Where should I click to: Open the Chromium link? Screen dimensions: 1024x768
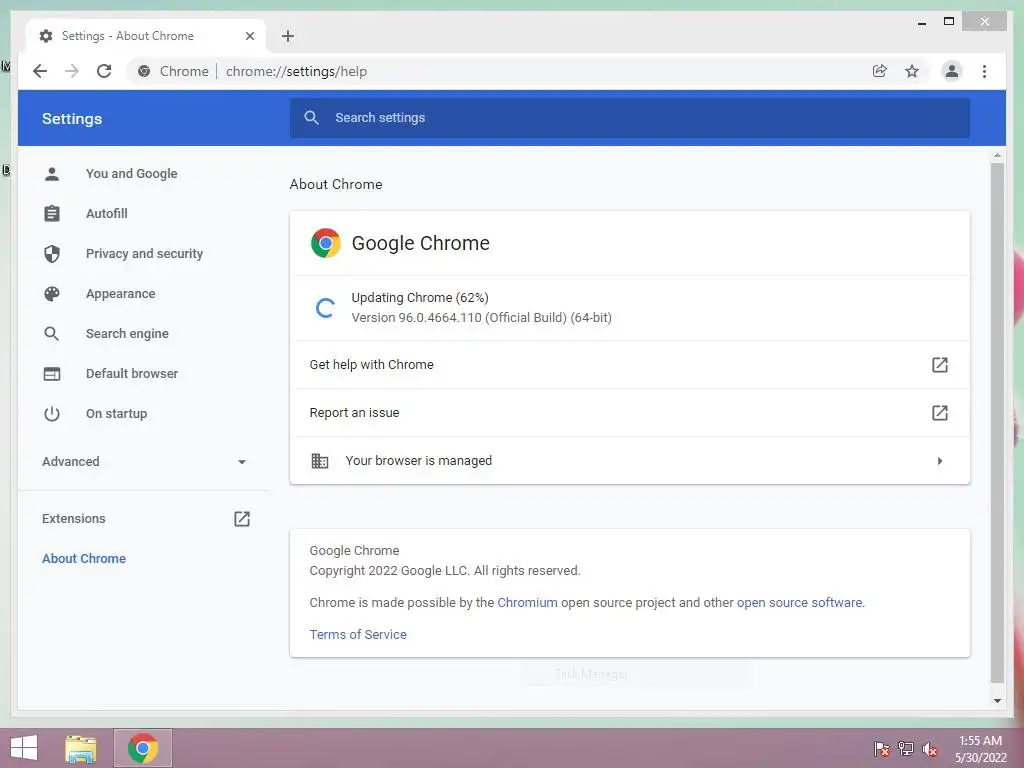(528, 602)
